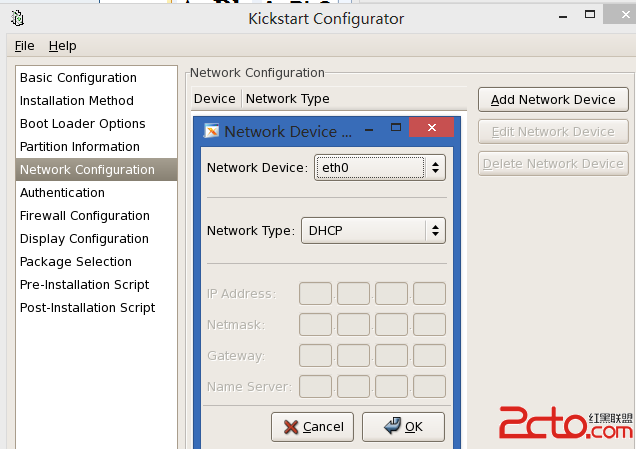Click the last IP Address octet field
Screen dimensions: 636x449
(429, 293)
